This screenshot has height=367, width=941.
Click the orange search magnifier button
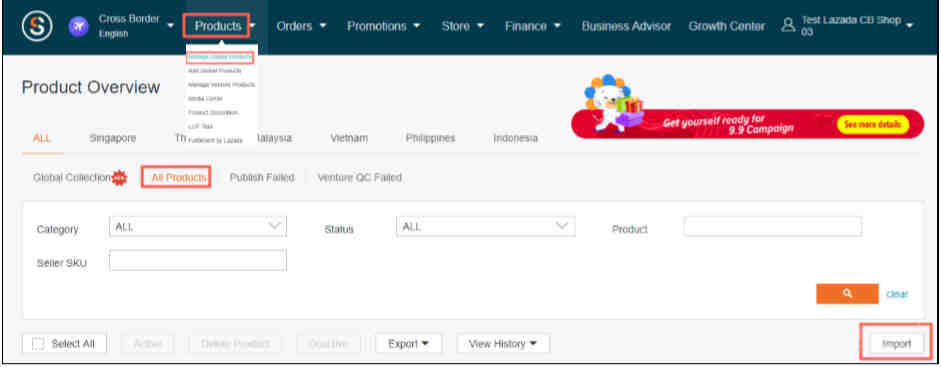click(847, 294)
